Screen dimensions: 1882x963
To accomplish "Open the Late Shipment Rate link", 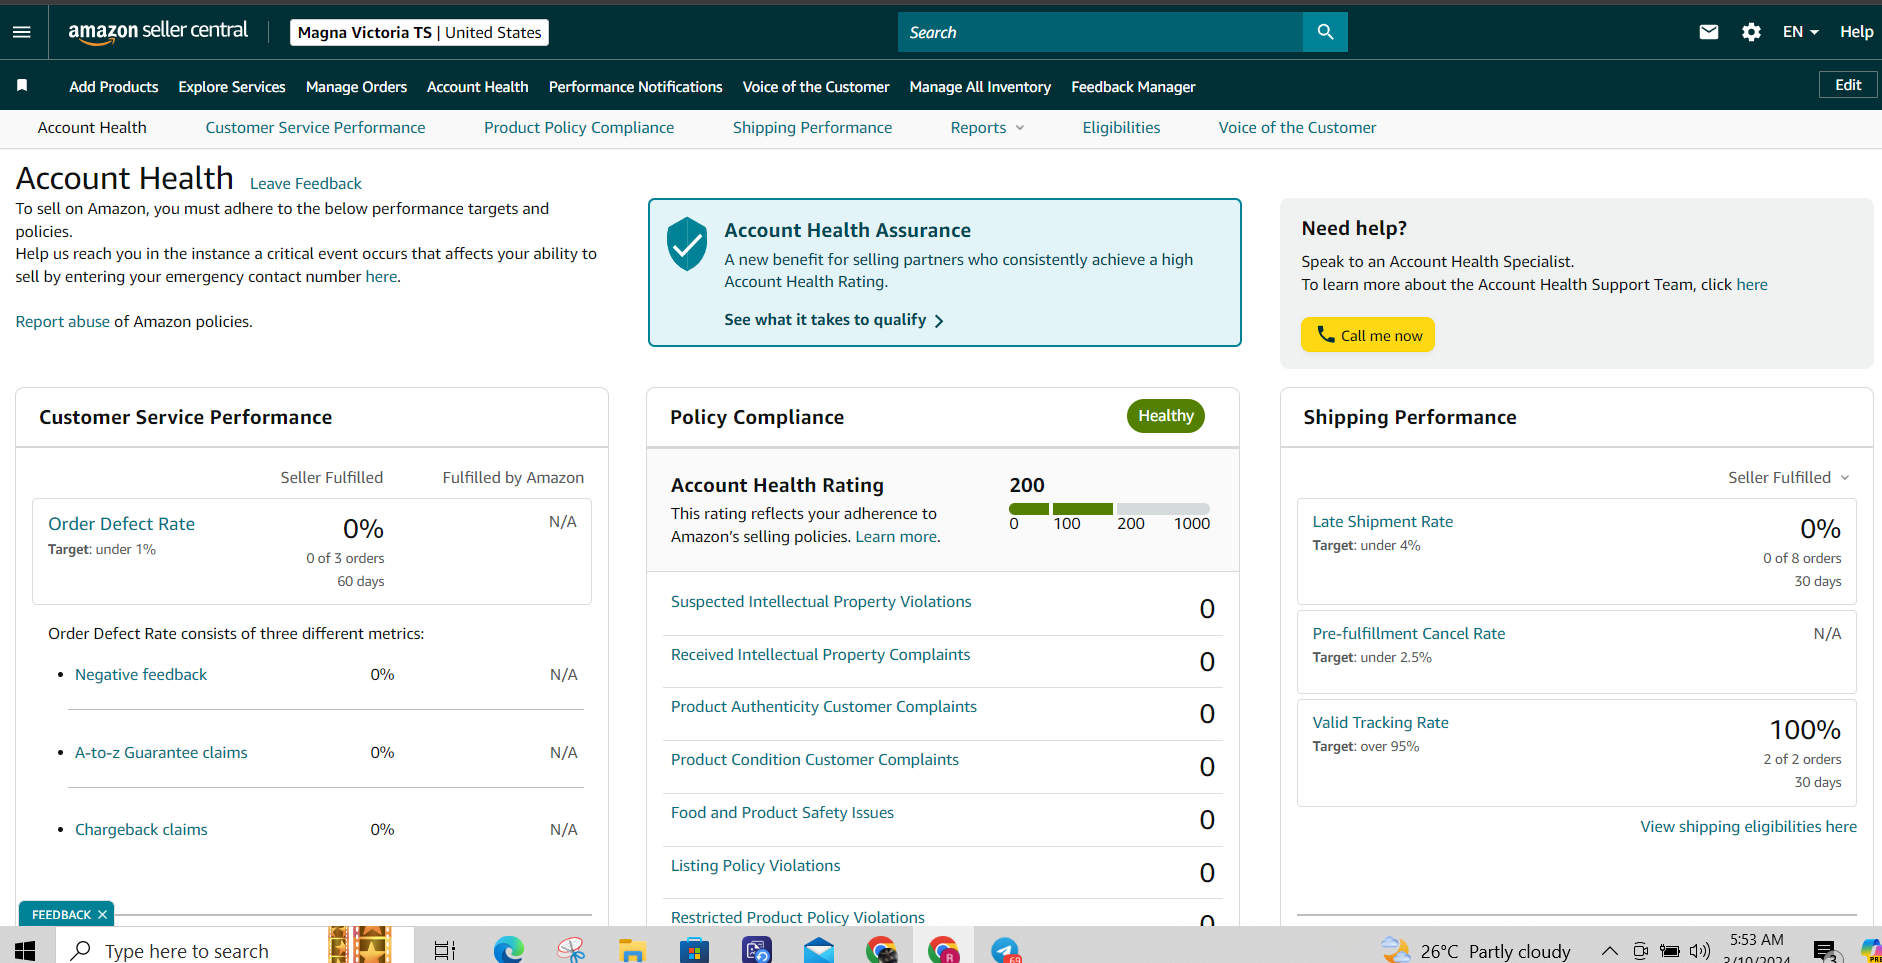I will click(x=1383, y=522).
